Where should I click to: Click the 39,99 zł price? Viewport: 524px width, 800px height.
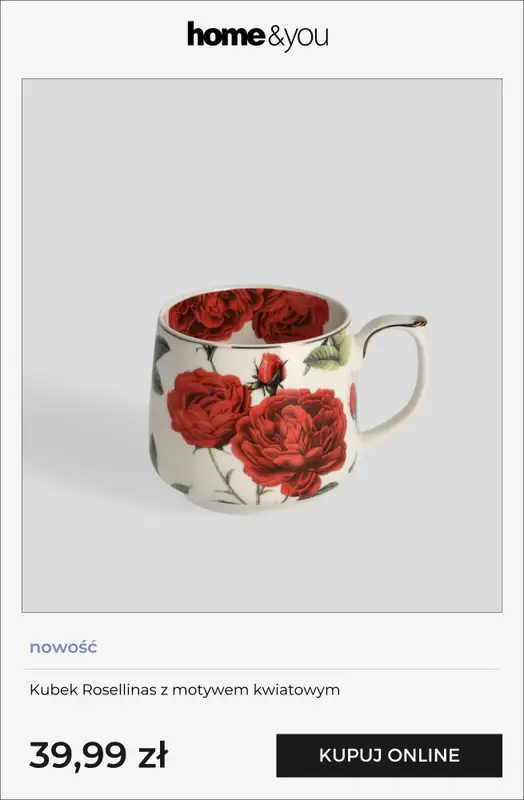click(x=98, y=755)
